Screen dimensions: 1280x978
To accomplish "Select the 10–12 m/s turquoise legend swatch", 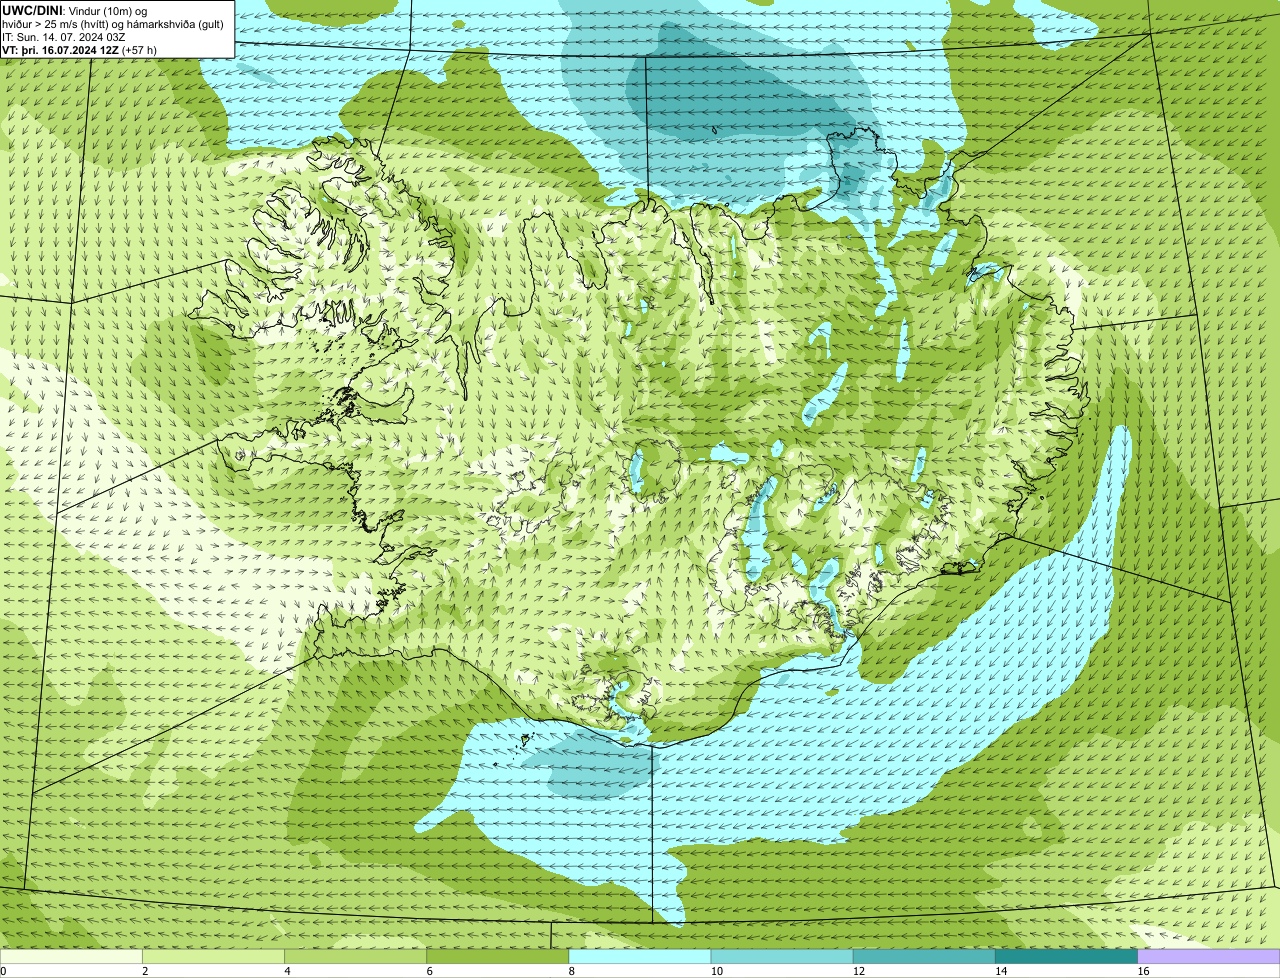I will click(x=782, y=956).
